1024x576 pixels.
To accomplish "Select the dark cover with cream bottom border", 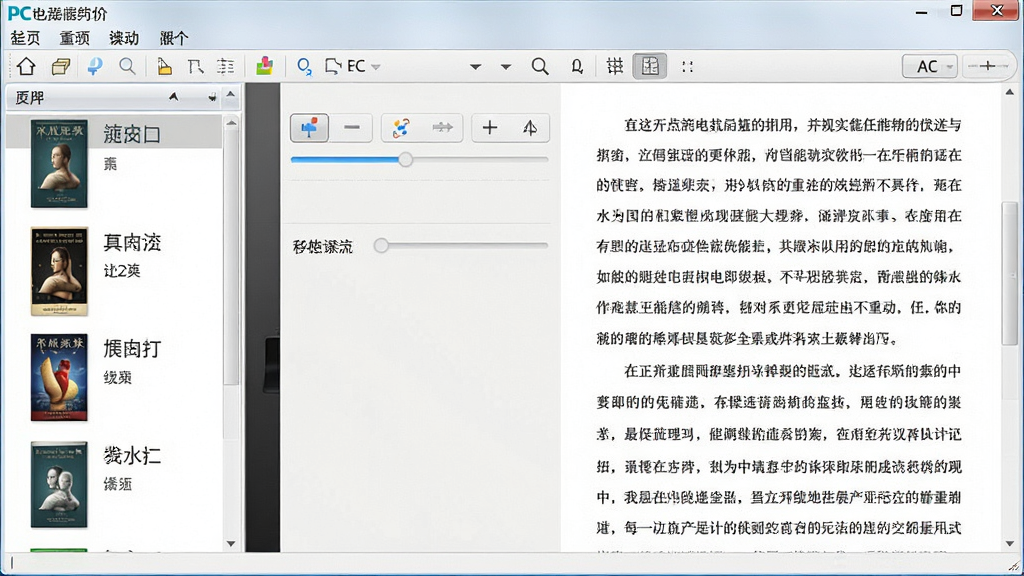I will (59, 271).
